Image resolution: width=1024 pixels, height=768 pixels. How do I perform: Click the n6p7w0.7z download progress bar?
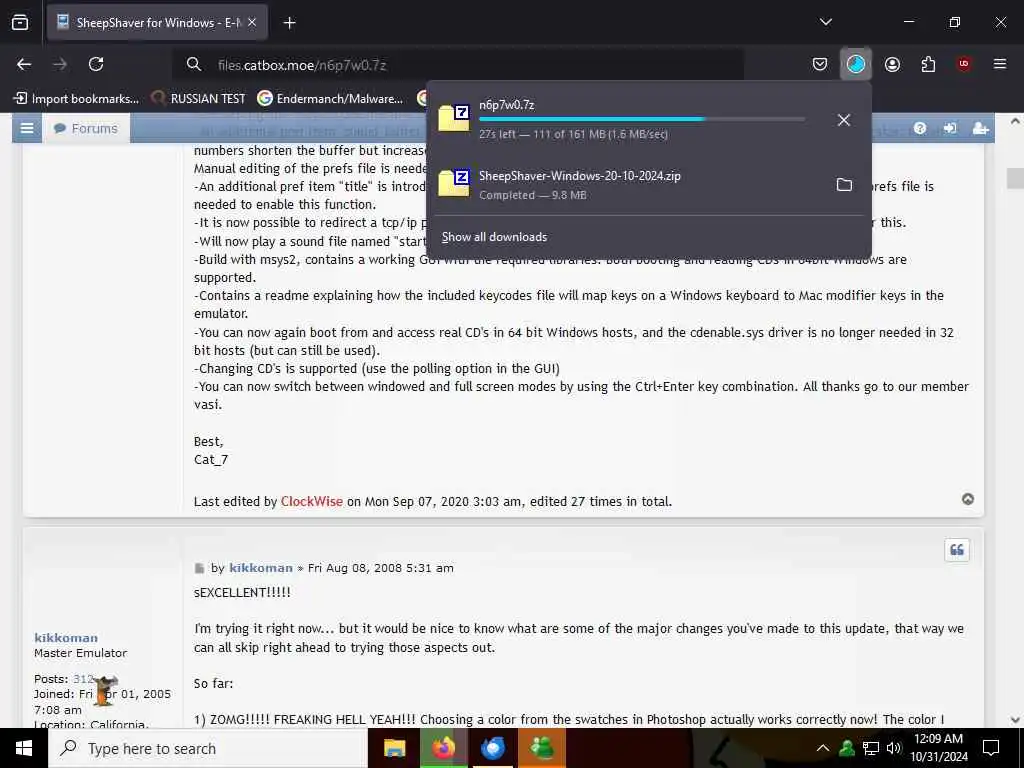pos(642,120)
